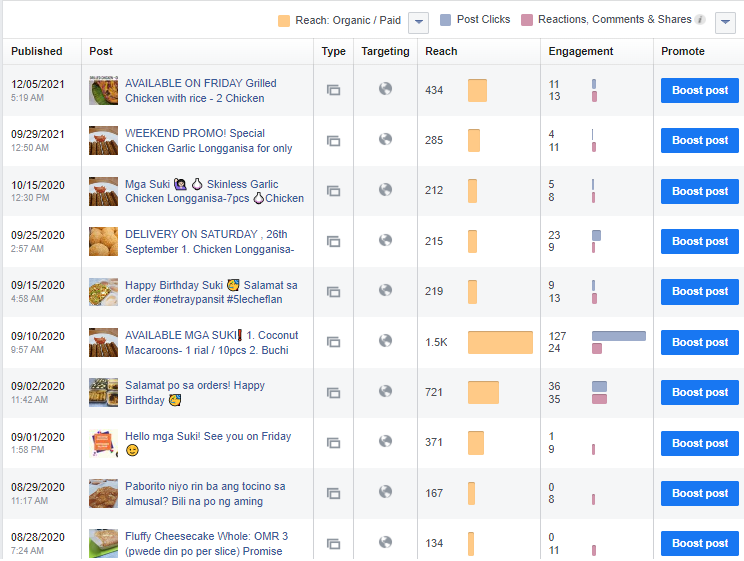
Task: Boost the Fluffy Cheesecake Whole post
Action: click(699, 543)
